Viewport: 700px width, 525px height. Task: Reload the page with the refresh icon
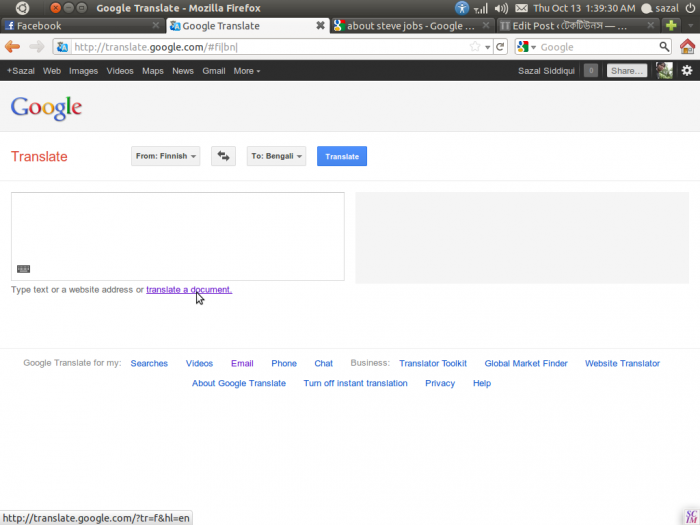(500, 46)
